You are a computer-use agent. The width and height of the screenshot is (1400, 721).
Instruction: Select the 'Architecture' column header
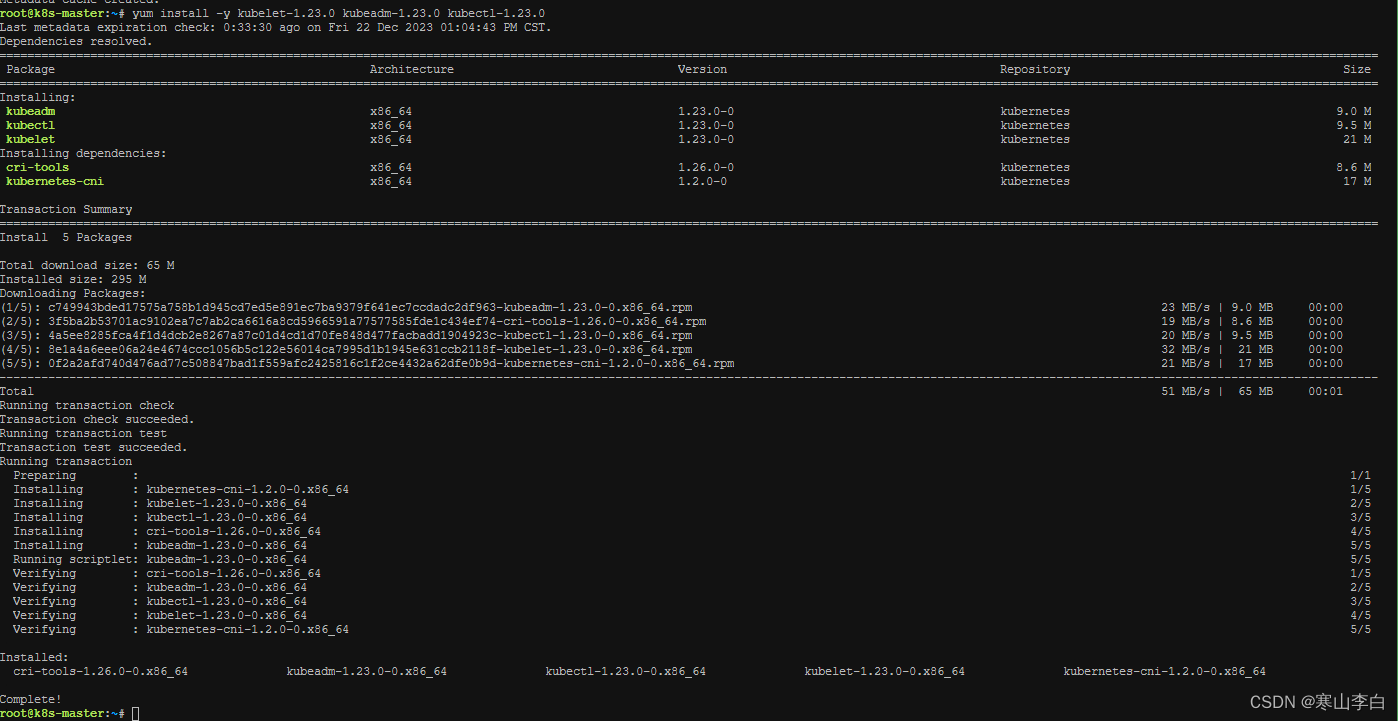pyautogui.click(x=412, y=70)
